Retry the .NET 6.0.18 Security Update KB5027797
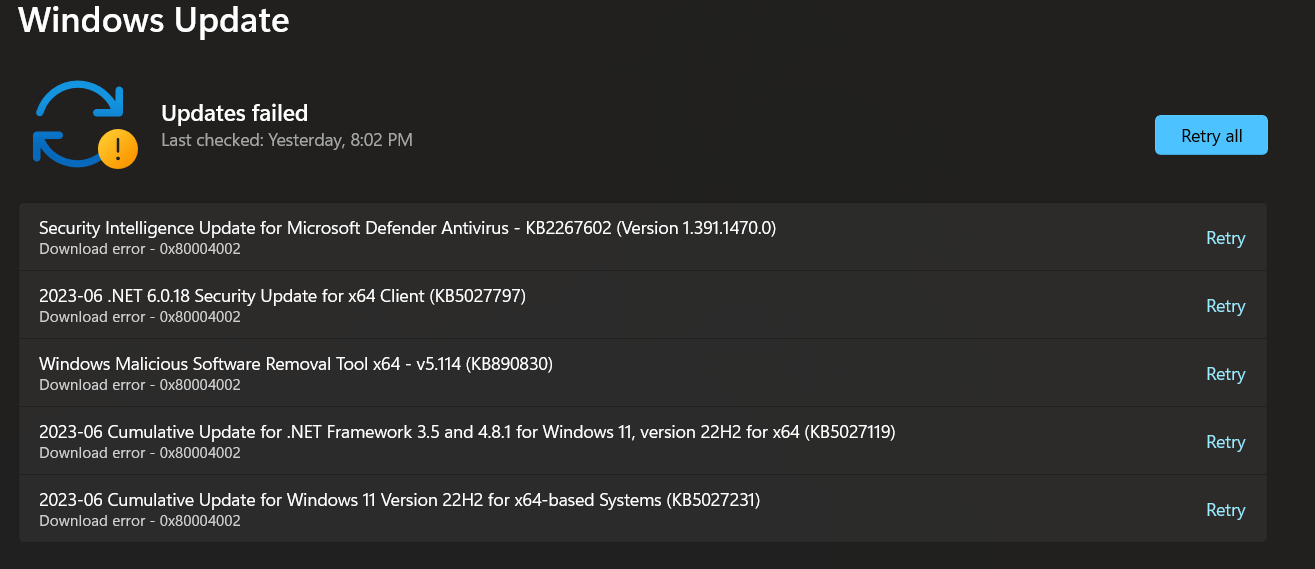1315x569 pixels. [1225, 306]
